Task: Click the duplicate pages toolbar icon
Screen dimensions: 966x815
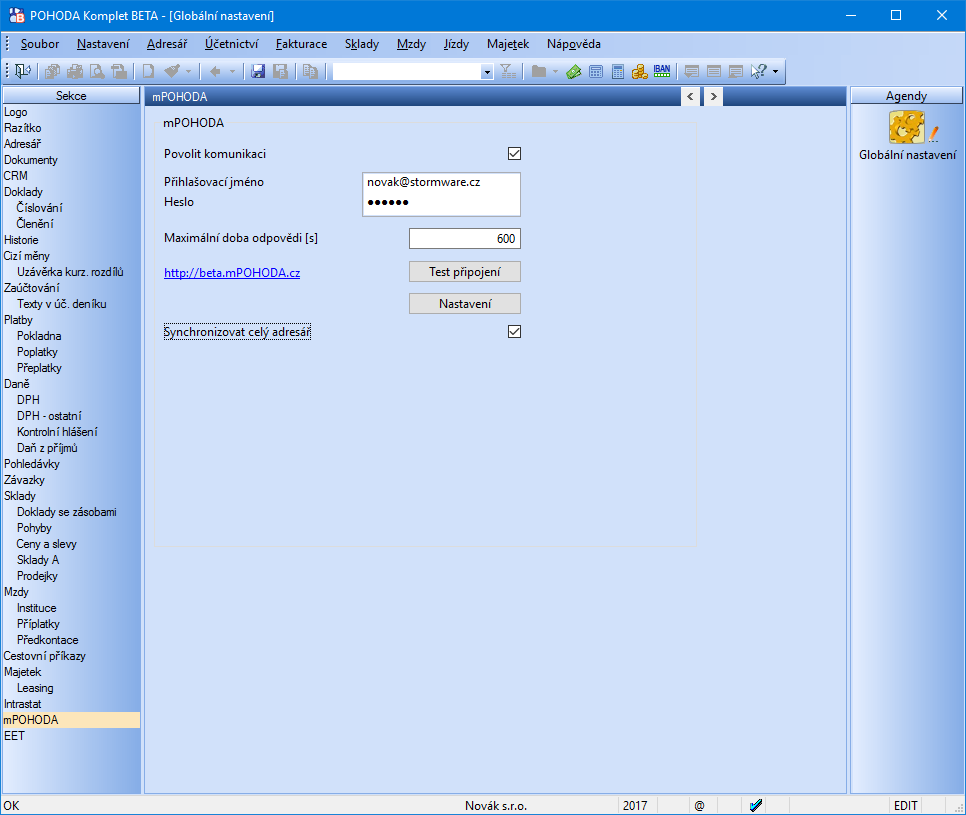Action: pos(310,71)
